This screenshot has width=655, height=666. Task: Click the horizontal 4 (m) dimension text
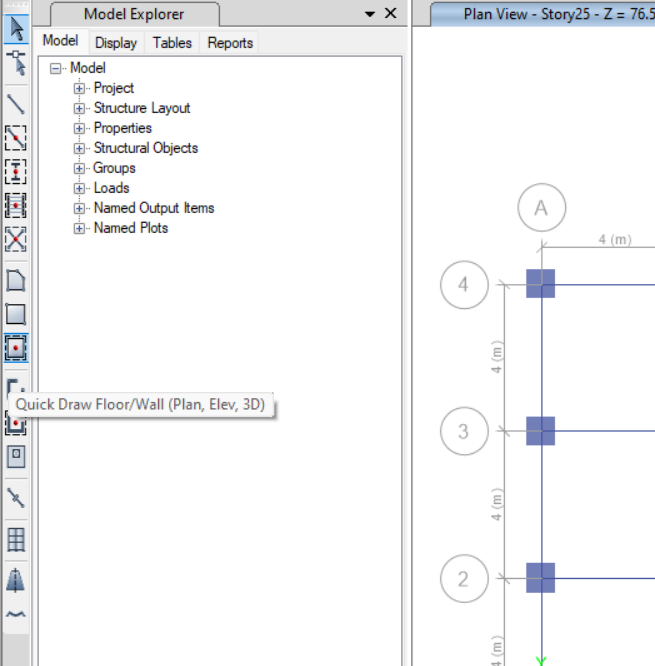coord(615,240)
